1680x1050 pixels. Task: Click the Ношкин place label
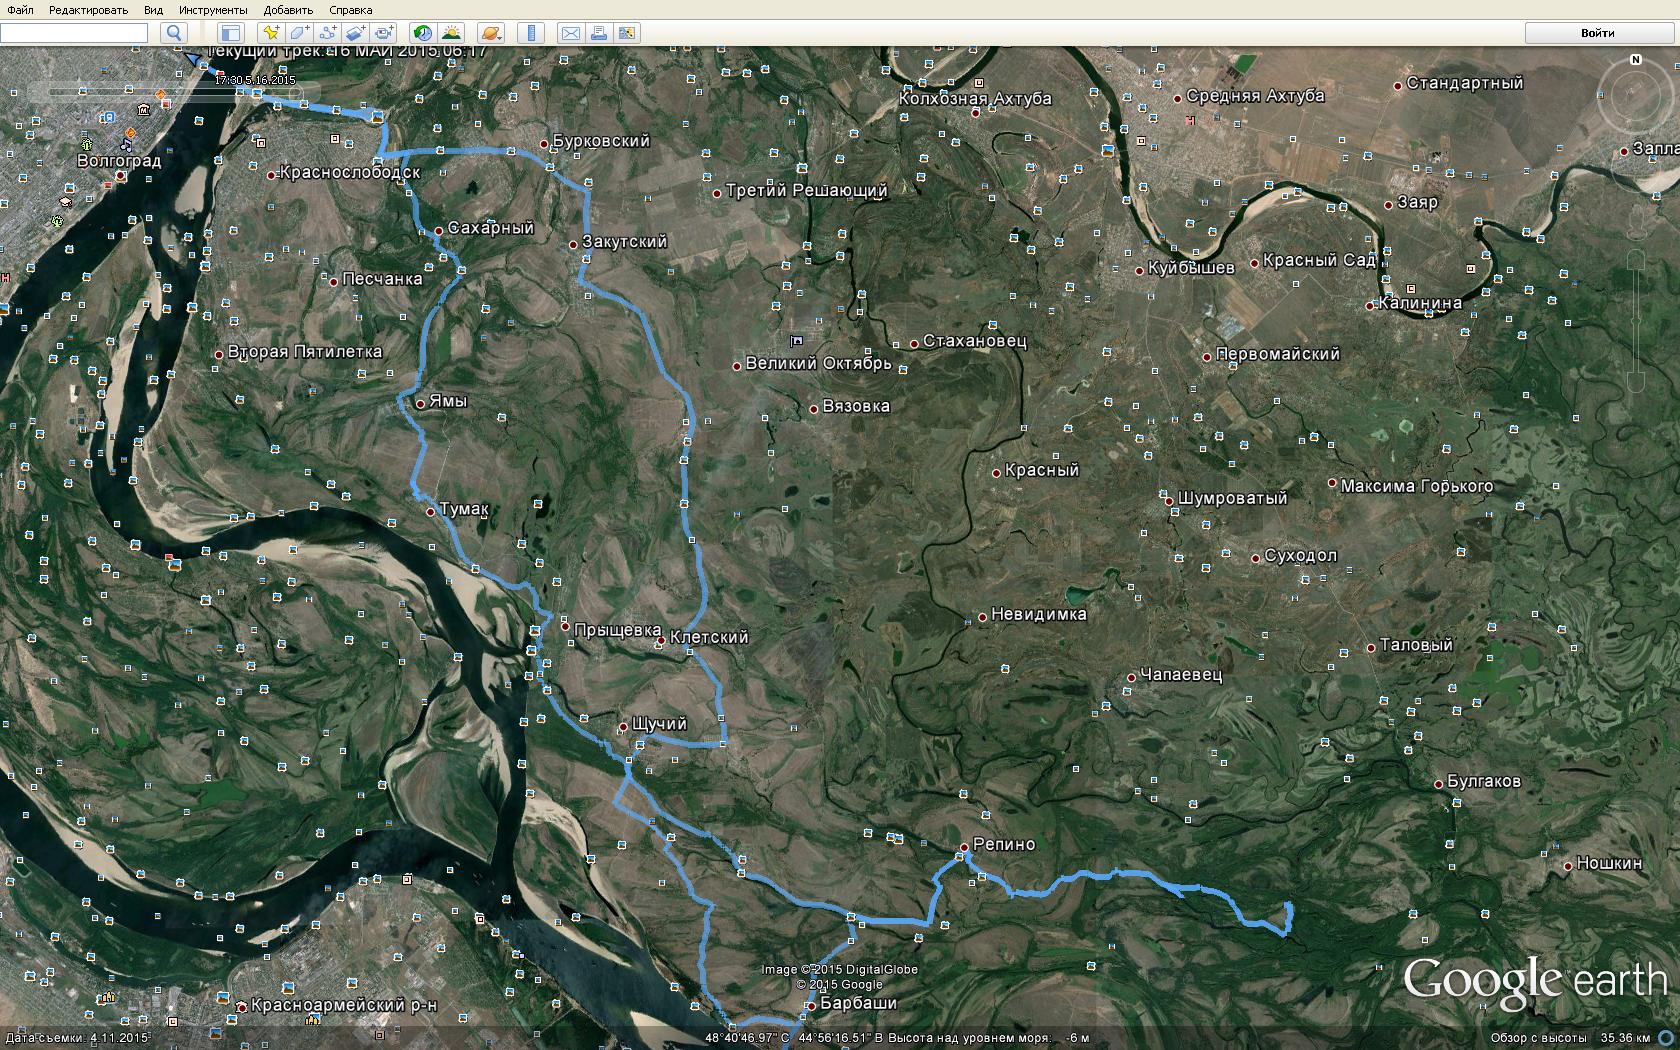tap(1609, 863)
